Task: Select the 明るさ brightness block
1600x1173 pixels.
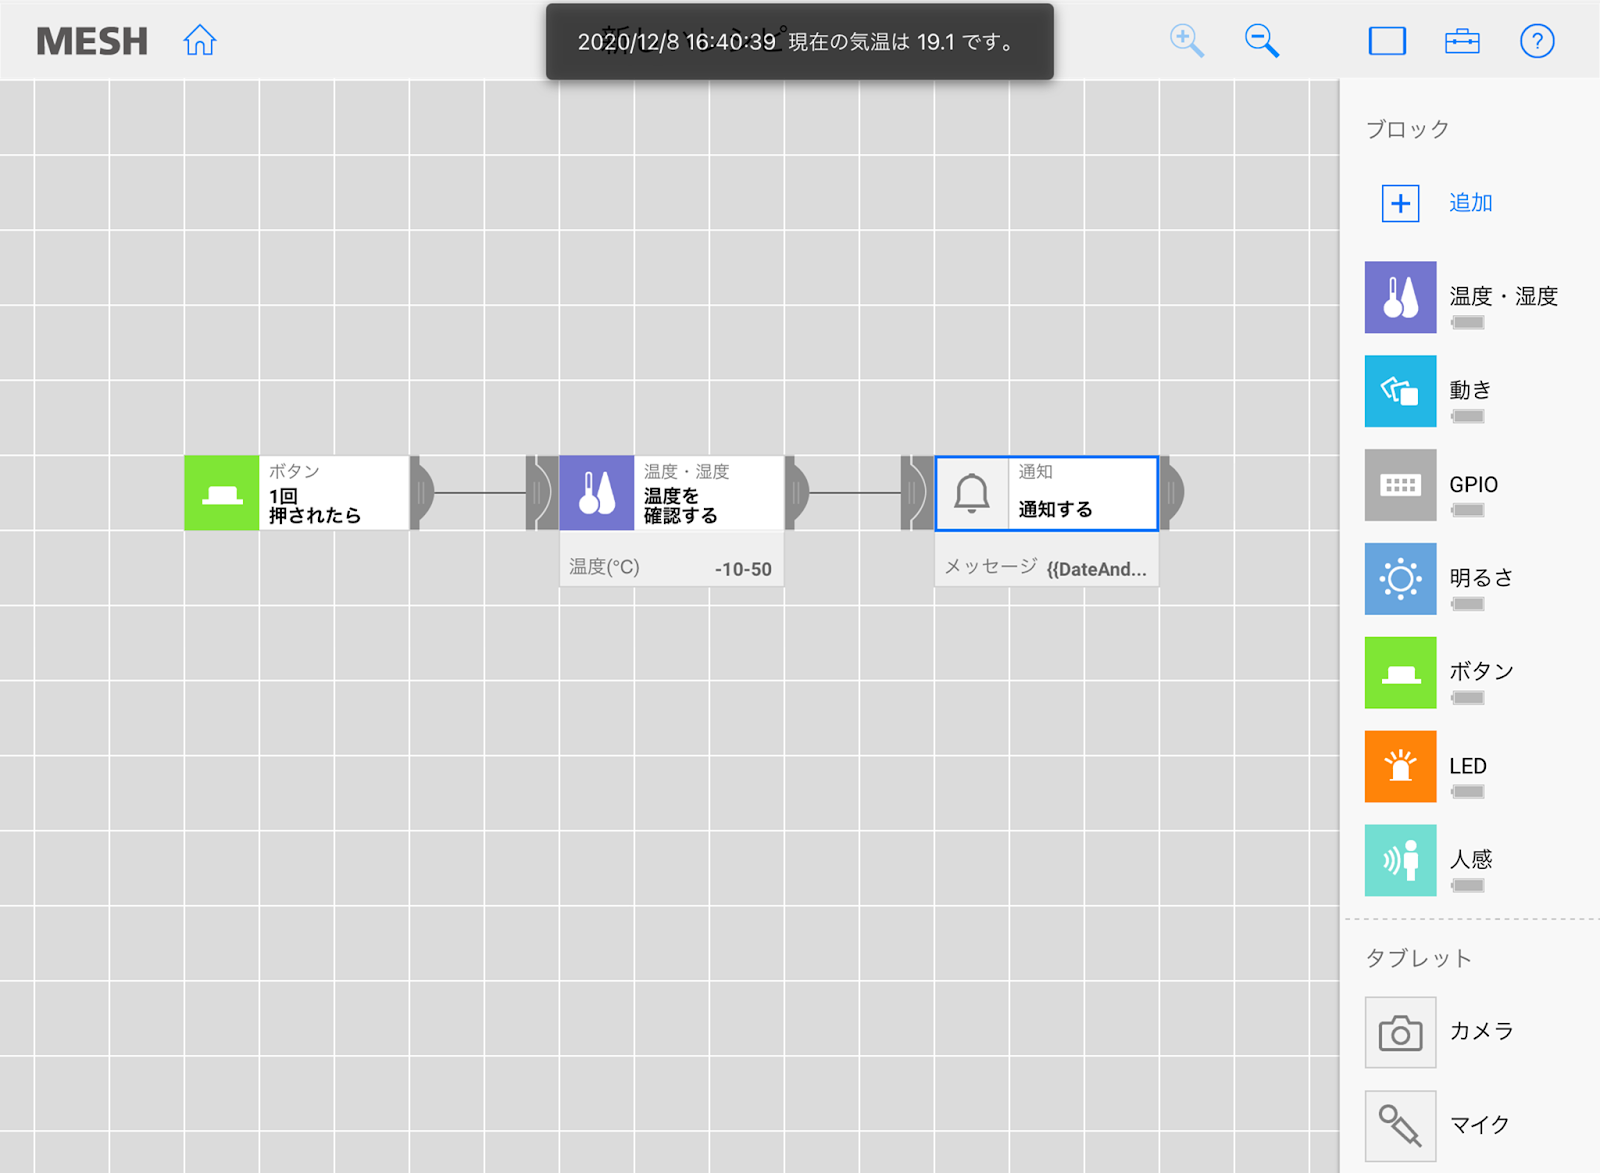Action: 1400,579
